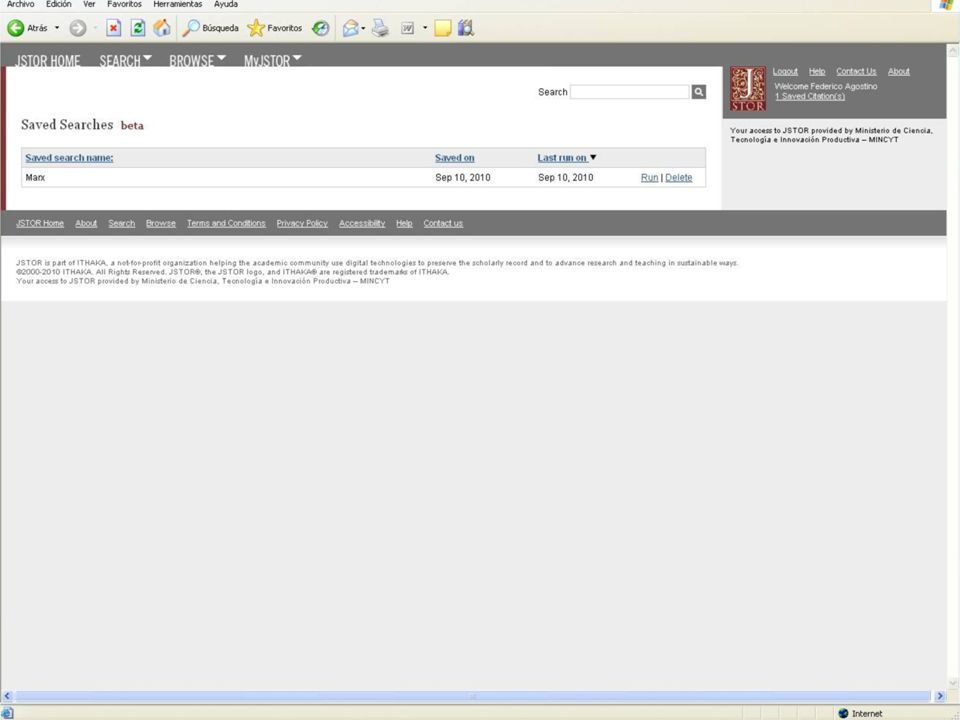The image size is (960, 720).
Task: Open the Archivo menu
Action: coord(21,4)
